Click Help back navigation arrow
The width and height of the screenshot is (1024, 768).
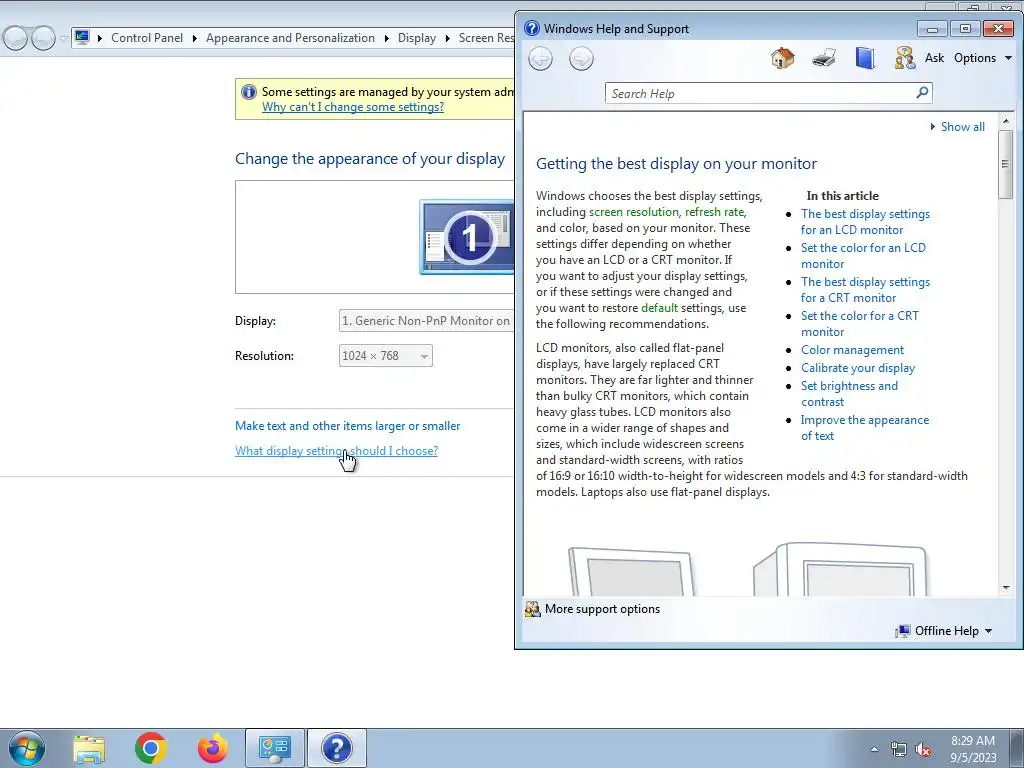point(540,59)
